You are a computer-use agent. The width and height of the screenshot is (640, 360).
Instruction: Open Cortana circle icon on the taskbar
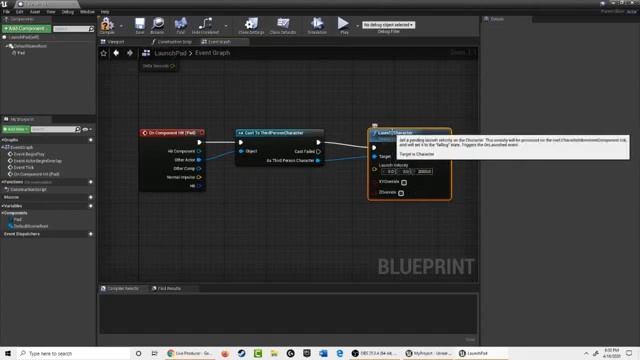138,353
